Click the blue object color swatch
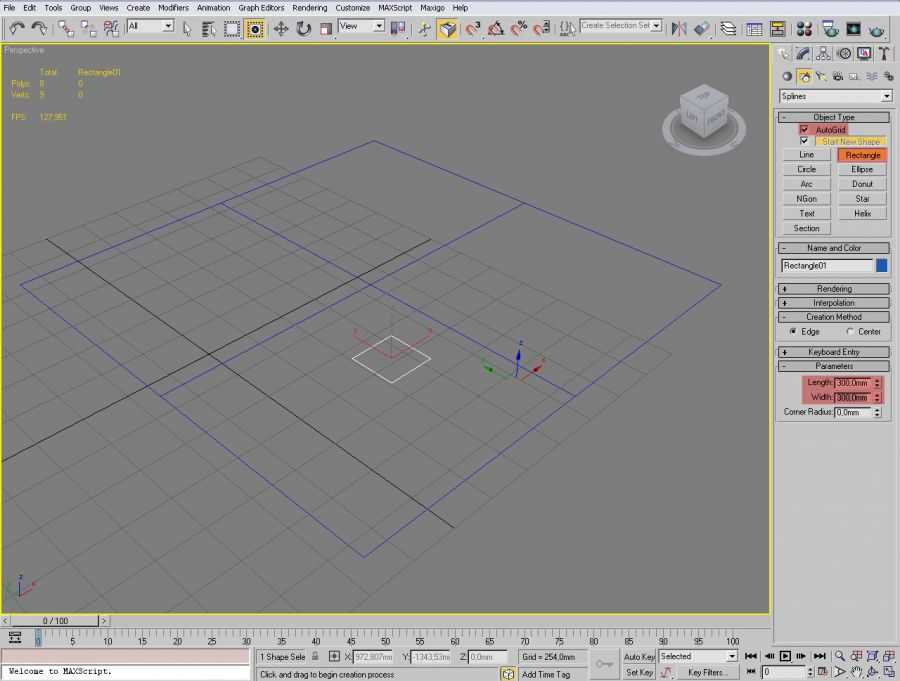The width and height of the screenshot is (900, 681). click(882, 266)
